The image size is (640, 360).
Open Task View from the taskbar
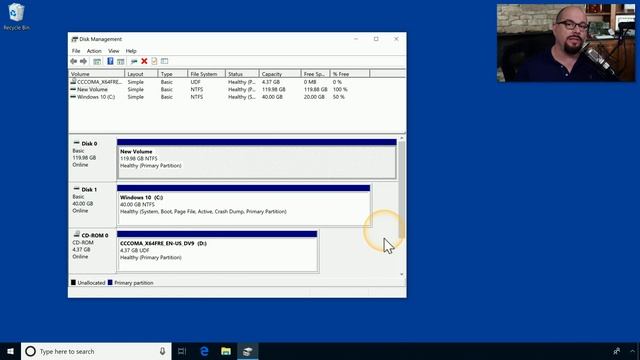182,351
